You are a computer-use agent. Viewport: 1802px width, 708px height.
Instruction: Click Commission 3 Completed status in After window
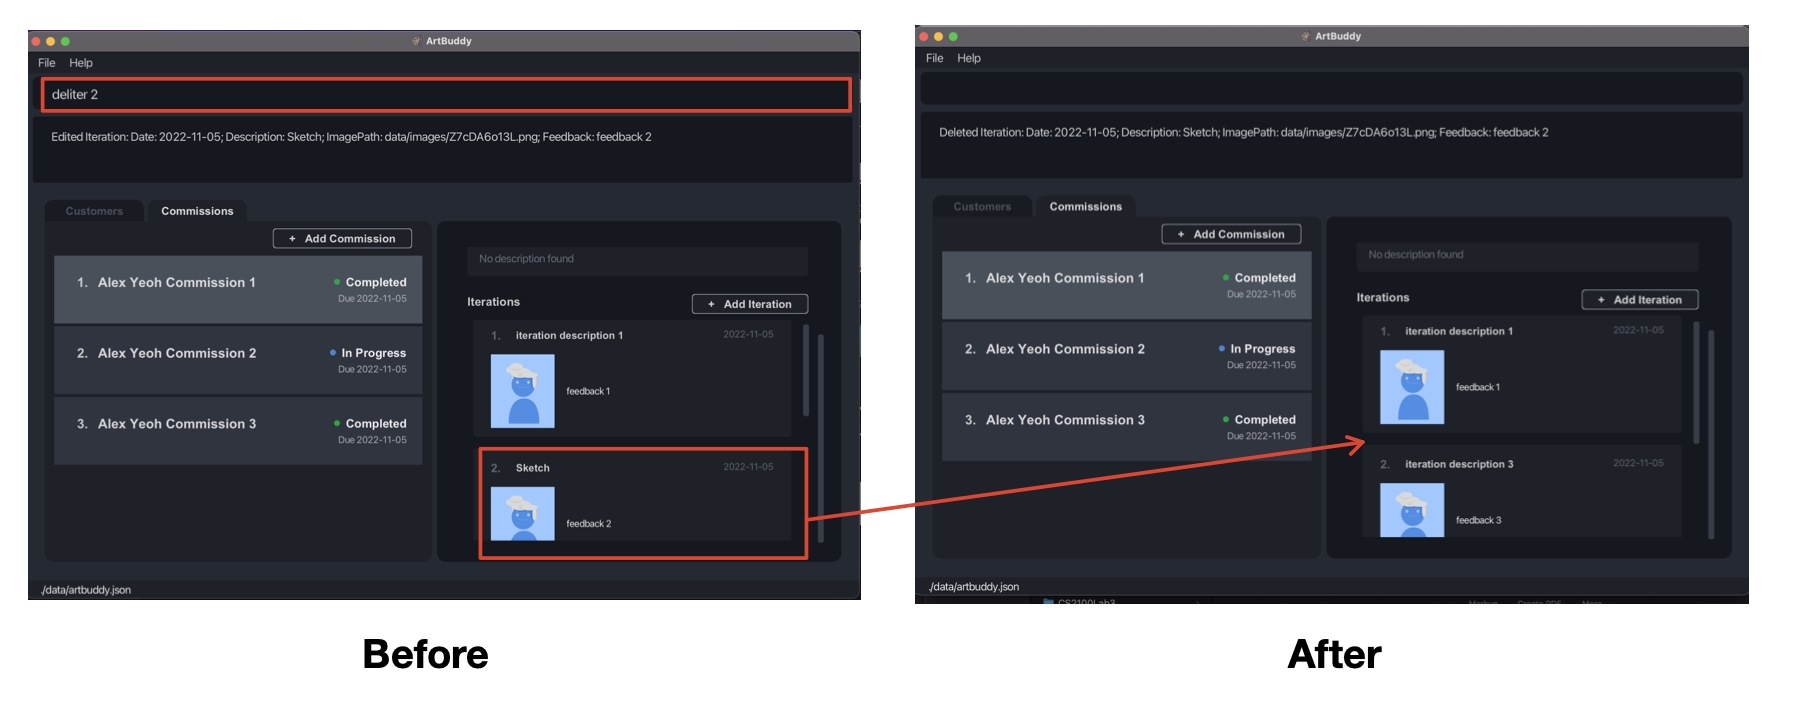[x=1259, y=420]
